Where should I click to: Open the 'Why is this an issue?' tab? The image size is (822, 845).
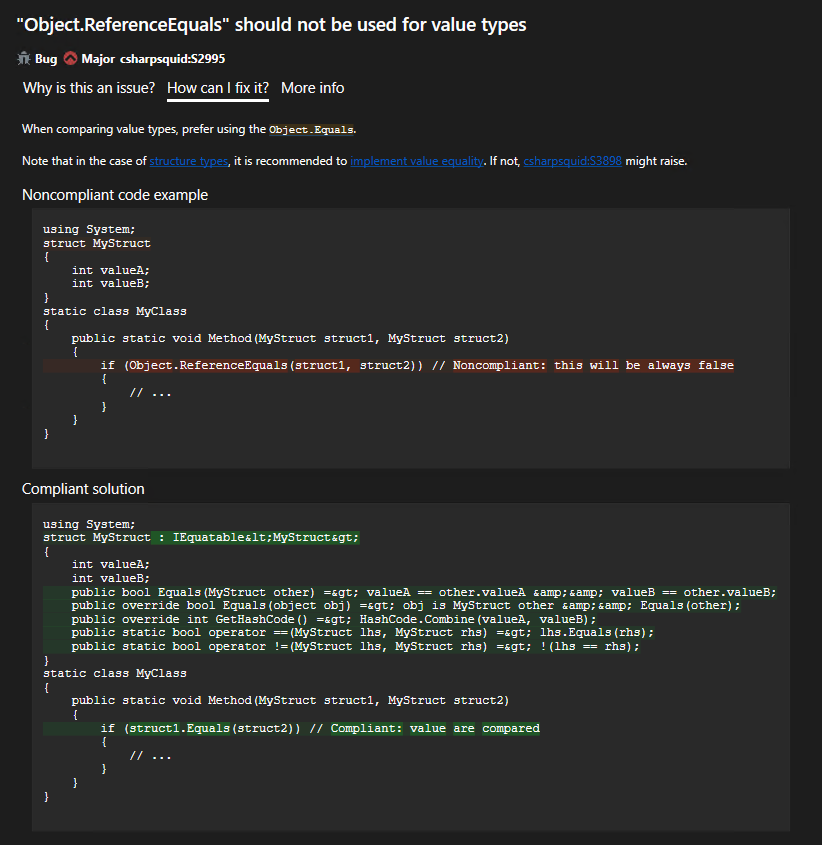89,88
